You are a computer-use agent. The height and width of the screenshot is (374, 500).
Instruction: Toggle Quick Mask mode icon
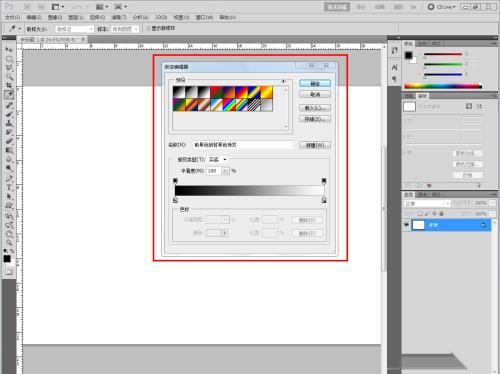(x=9, y=272)
